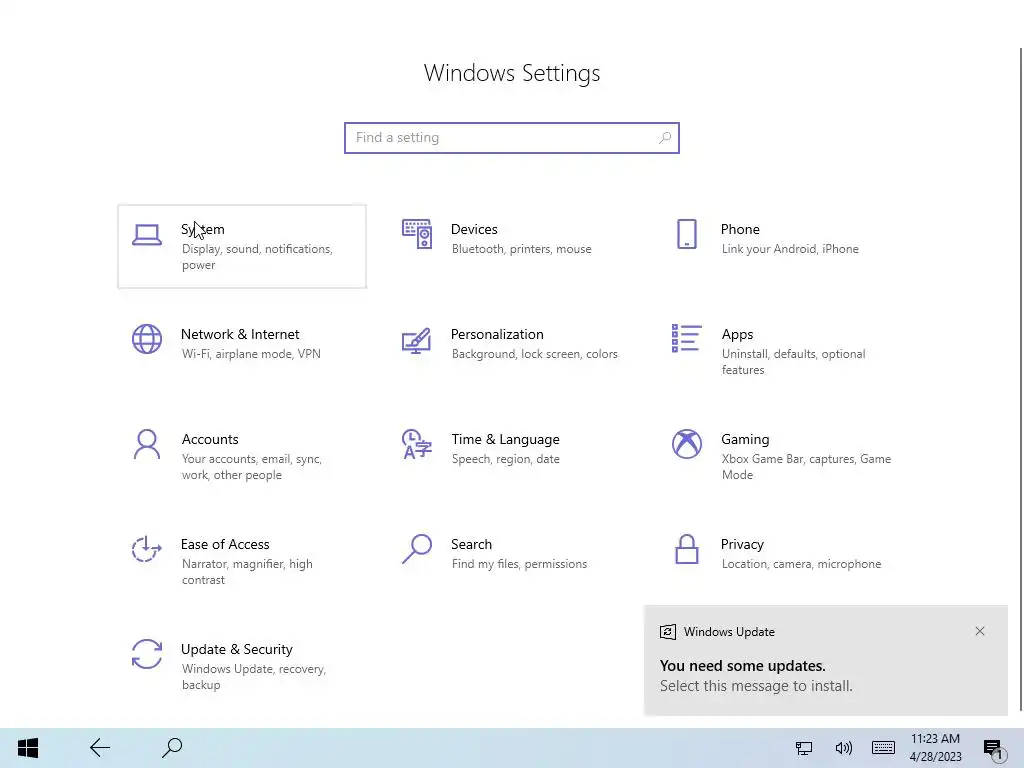This screenshot has height=768, width=1024.
Task: Open the Personalization paintbrush icon
Action: coord(417,340)
